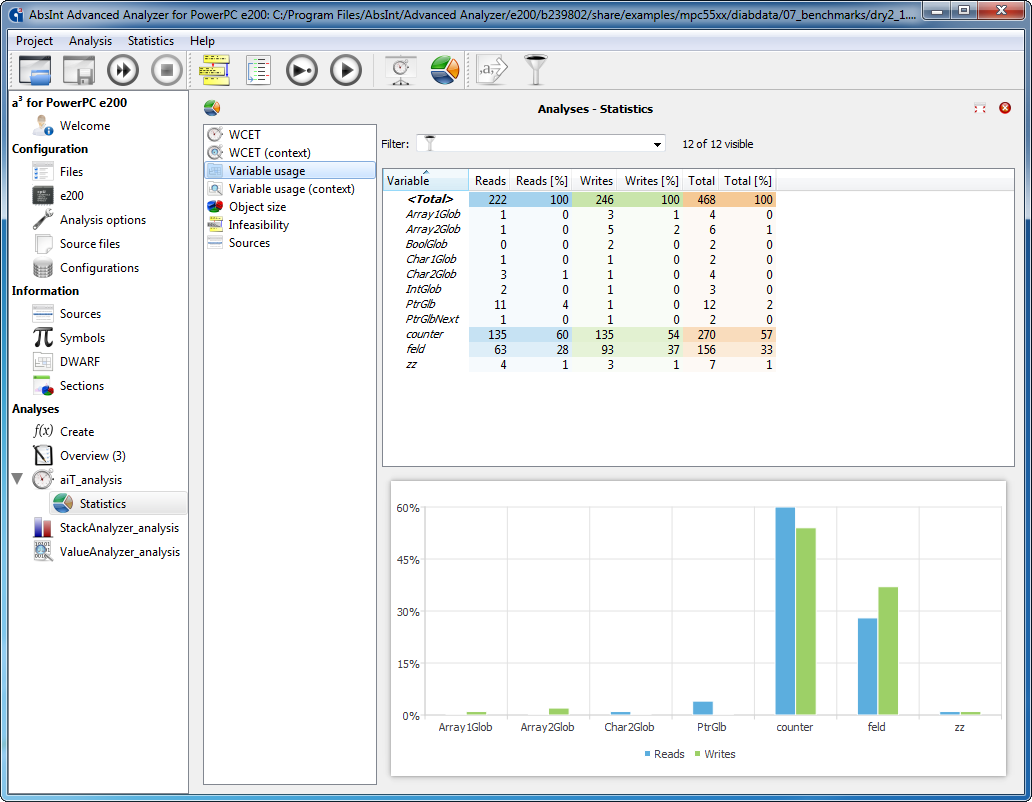Click the counter Reads blue bar
Screen dimensions: 1032x802
(785, 611)
